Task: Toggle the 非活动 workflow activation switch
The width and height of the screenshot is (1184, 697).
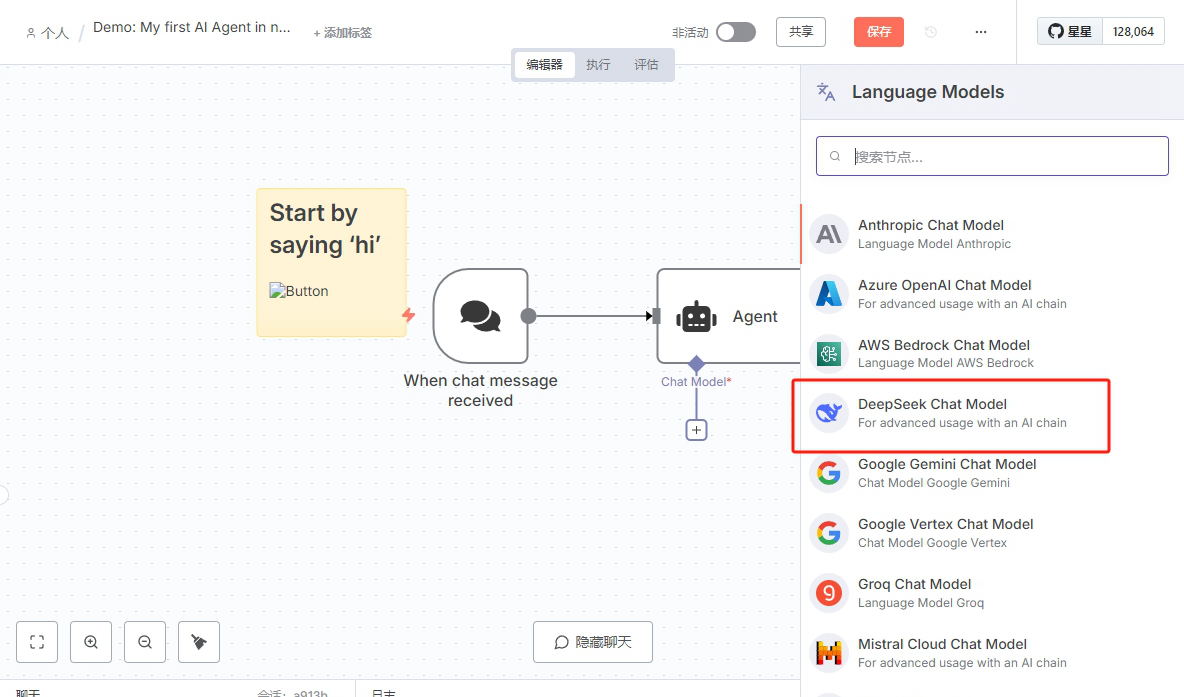Action: pyautogui.click(x=735, y=32)
